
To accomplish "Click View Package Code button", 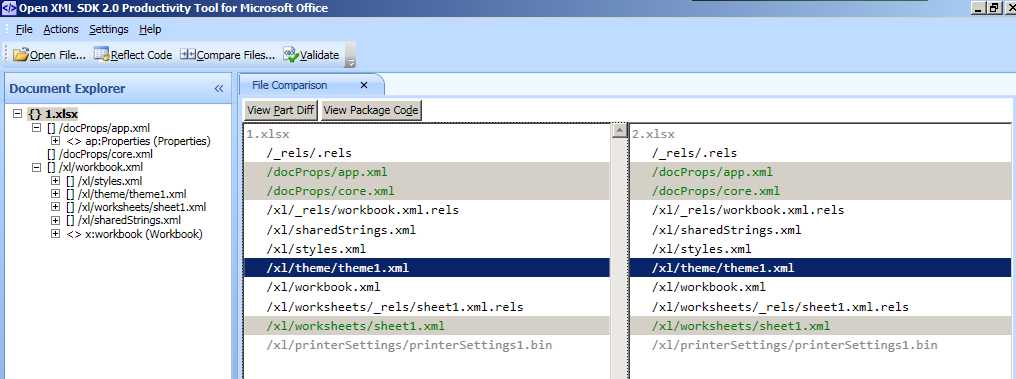I will tap(371, 110).
